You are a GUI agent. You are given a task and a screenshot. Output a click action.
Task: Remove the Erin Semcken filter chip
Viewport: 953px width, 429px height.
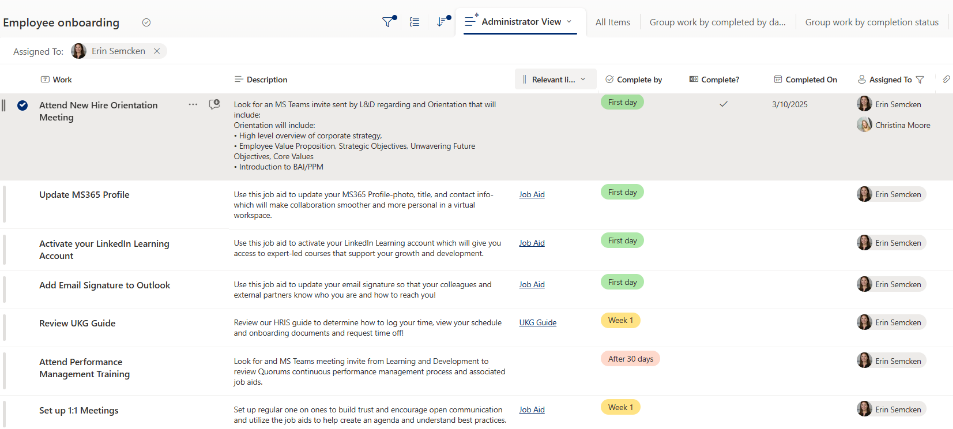(x=157, y=51)
